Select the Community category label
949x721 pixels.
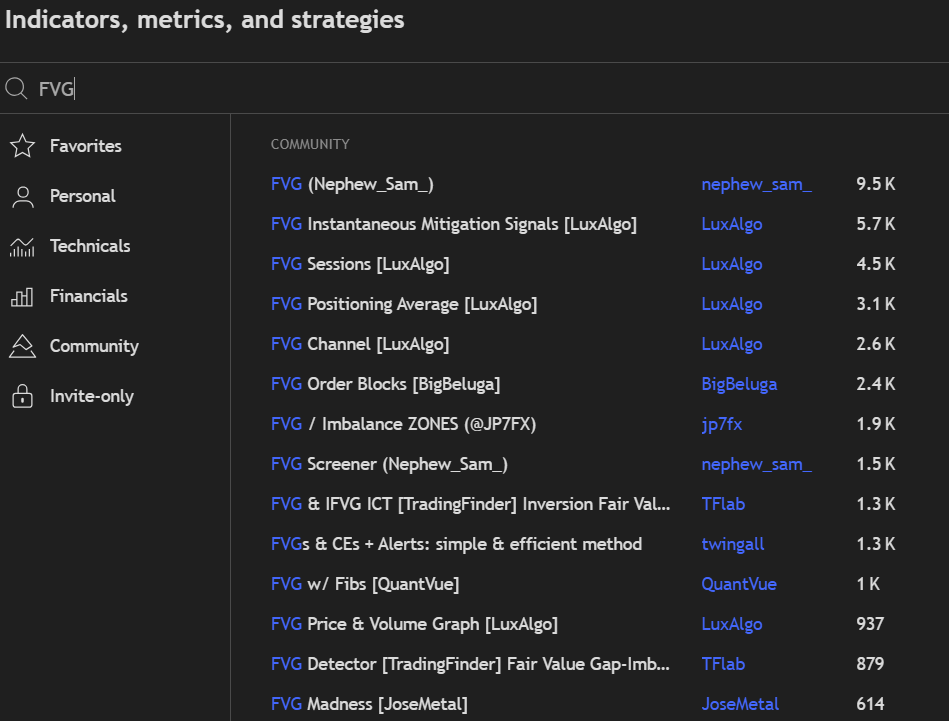(x=94, y=346)
